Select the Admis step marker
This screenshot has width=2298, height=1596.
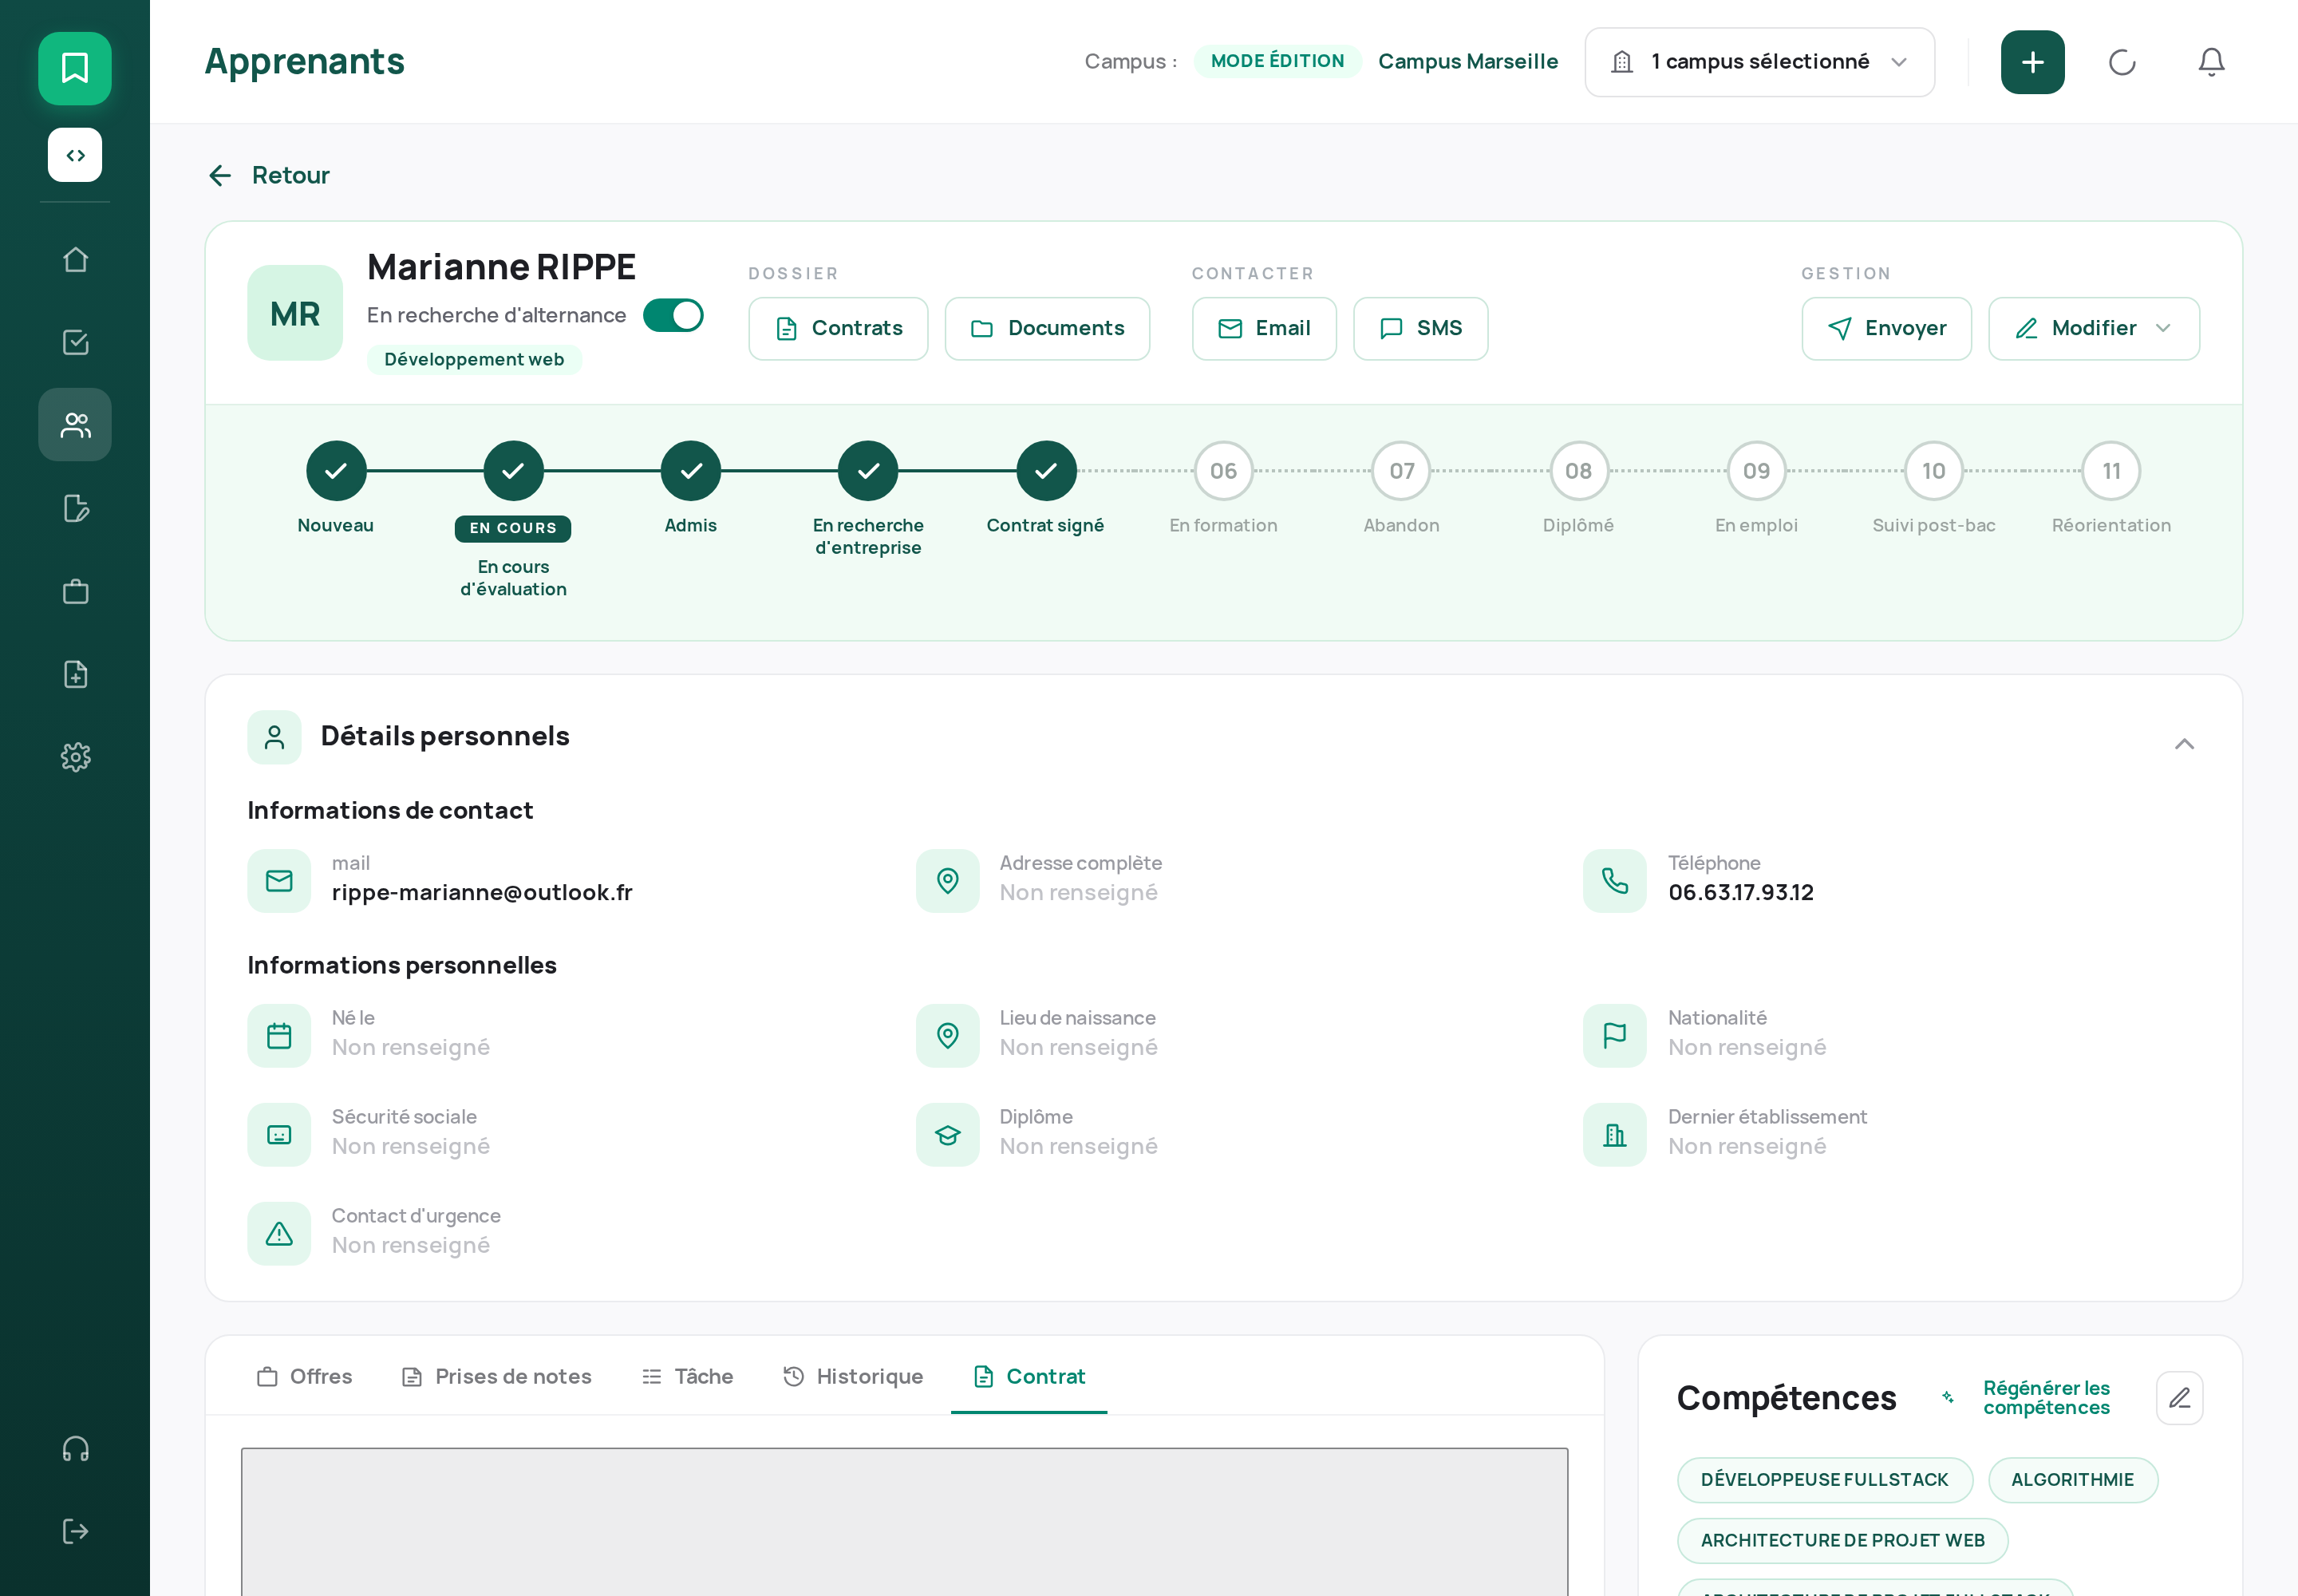(x=691, y=470)
